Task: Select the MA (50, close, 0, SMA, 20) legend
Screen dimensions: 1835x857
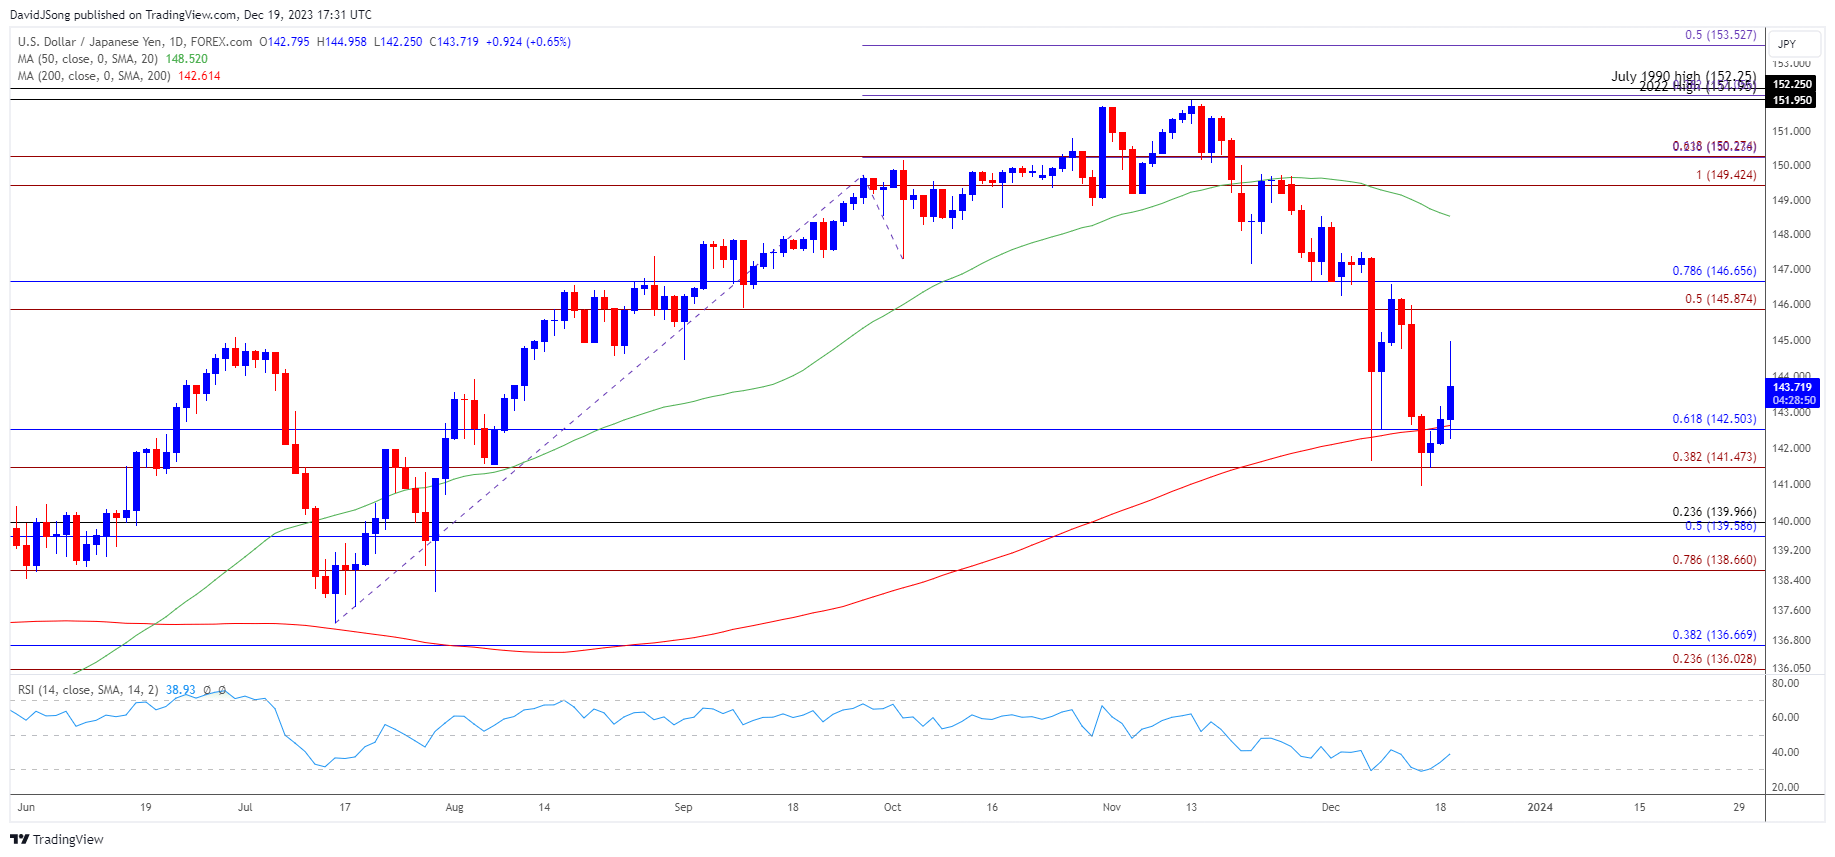Action: (88, 59)
